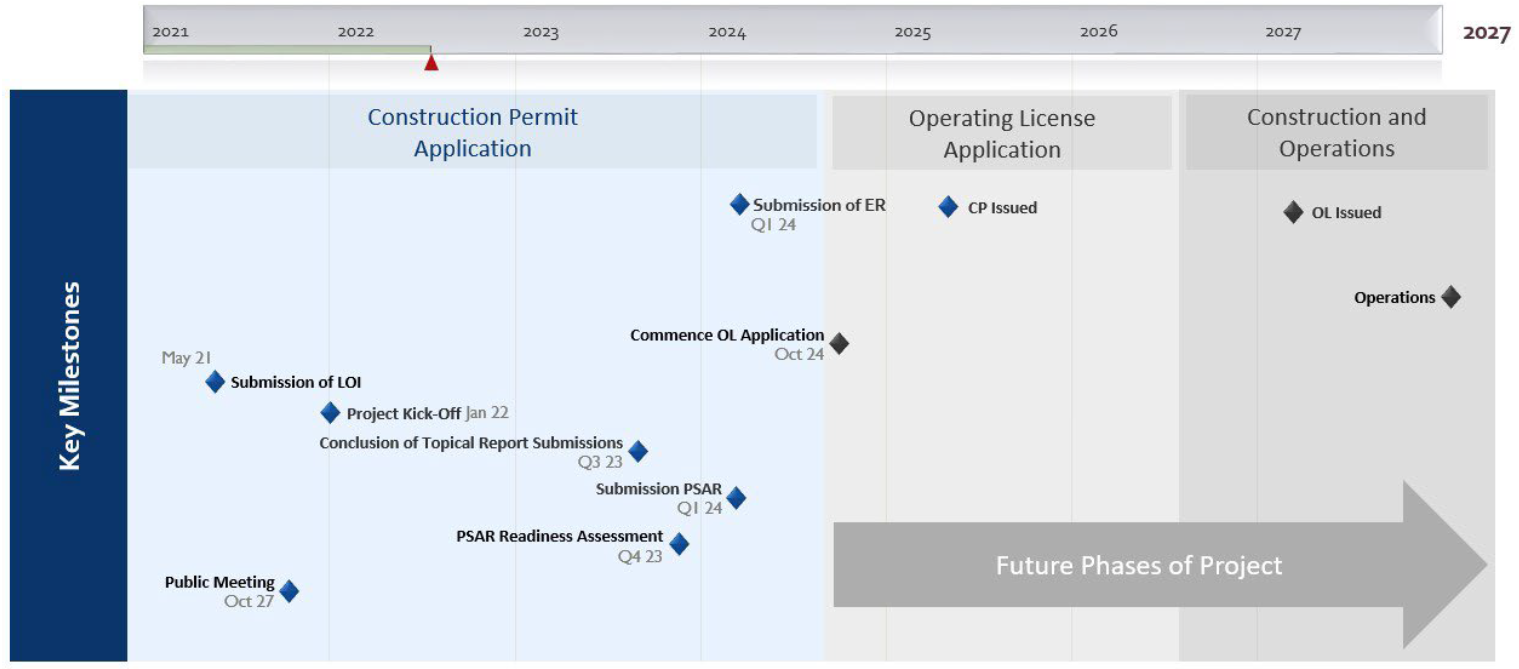
Task: Click the bold 2027 end-year label
Action: point(1486,33)
